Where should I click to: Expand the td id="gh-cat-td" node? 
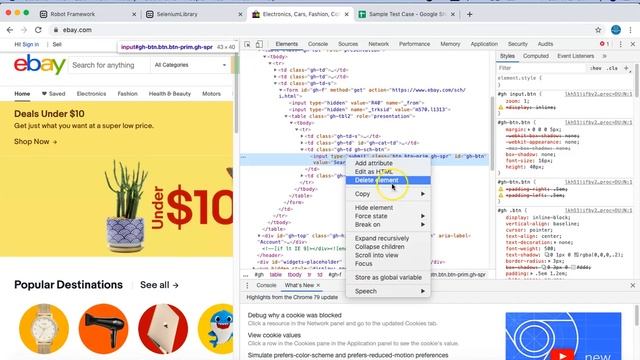[x=302, y=143]
